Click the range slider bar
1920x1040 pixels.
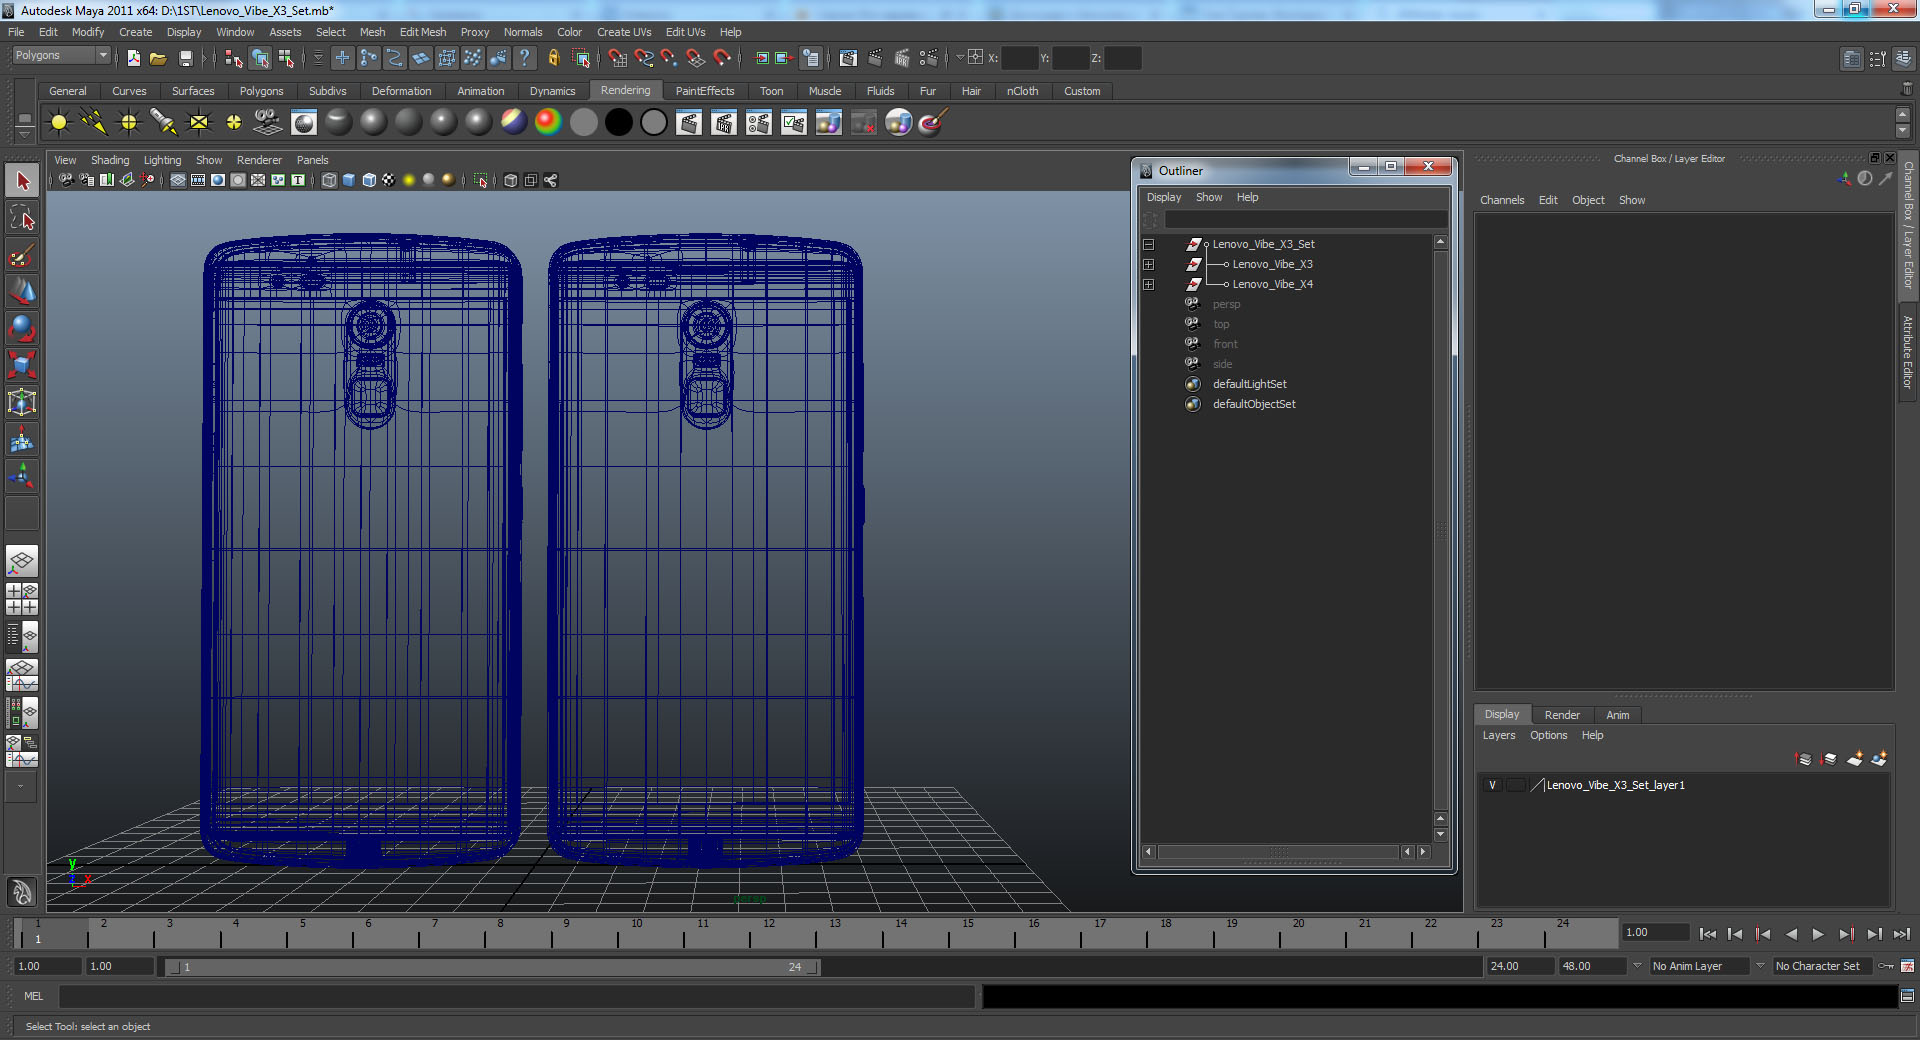pyautogui.click(x=491, y=967)
